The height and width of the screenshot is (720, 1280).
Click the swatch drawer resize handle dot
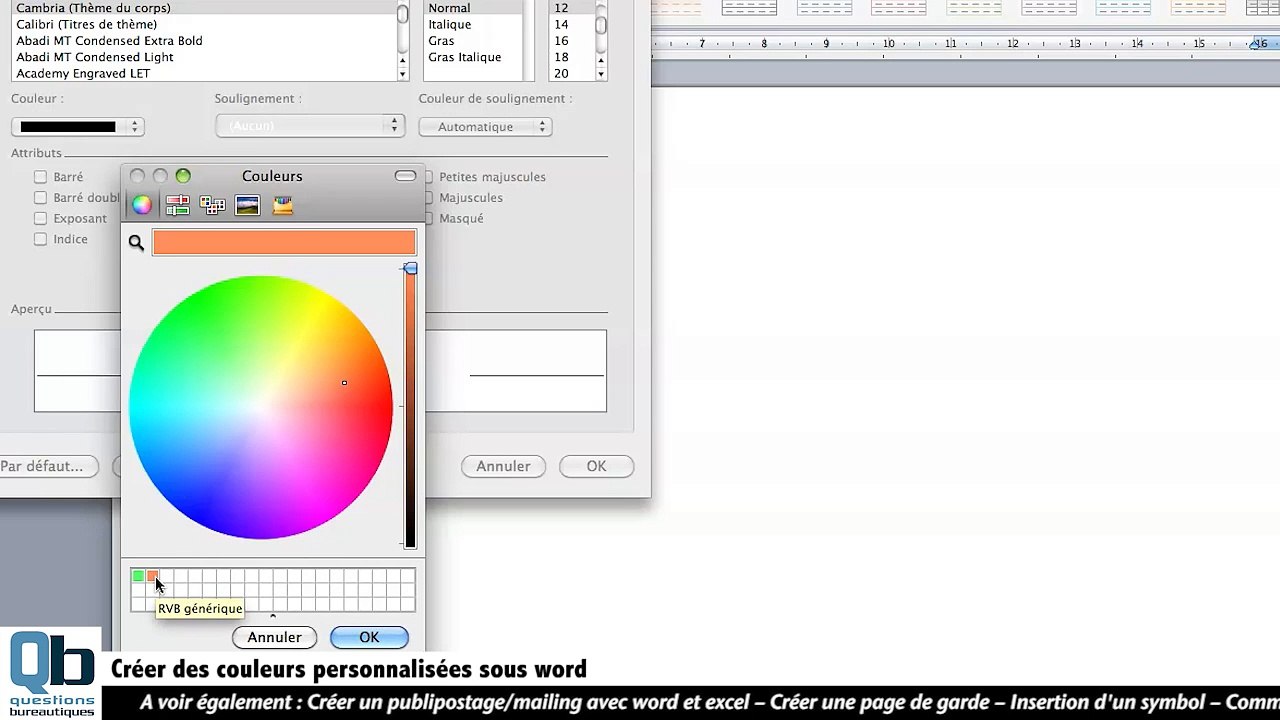pyautogui.click(x=273, y=616)
